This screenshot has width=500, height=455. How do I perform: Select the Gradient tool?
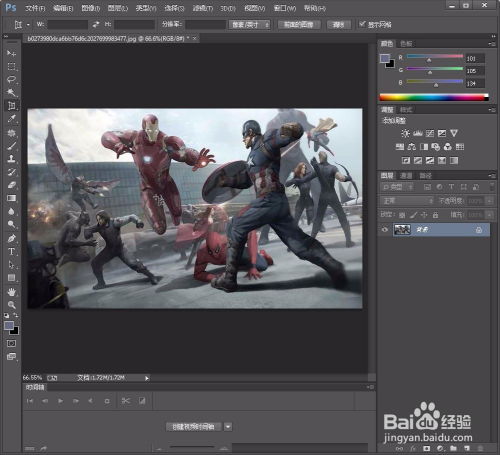coord(11,198)
